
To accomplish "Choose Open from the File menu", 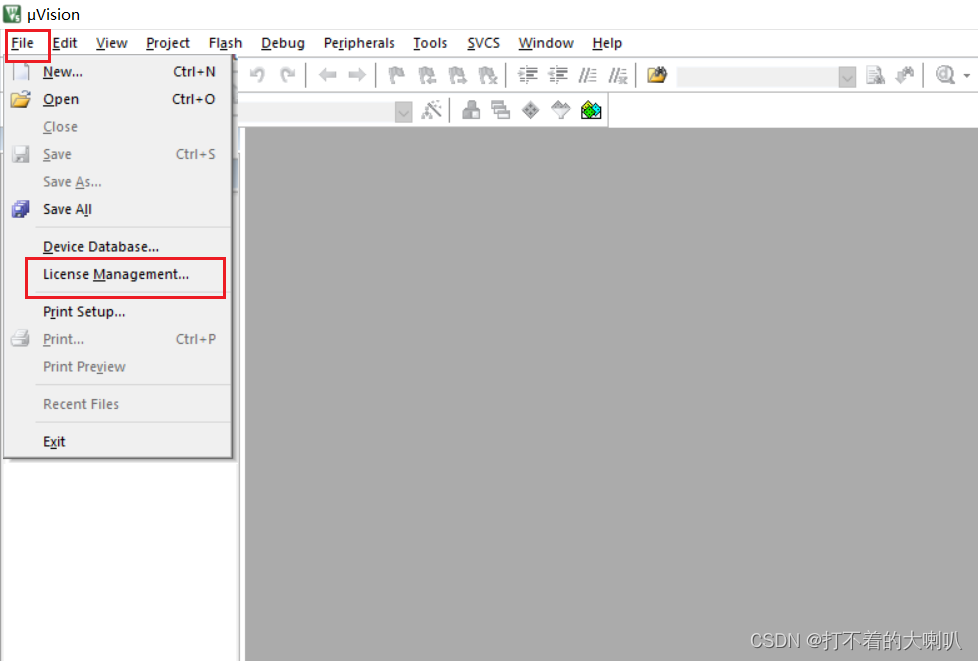I will 118,99.
